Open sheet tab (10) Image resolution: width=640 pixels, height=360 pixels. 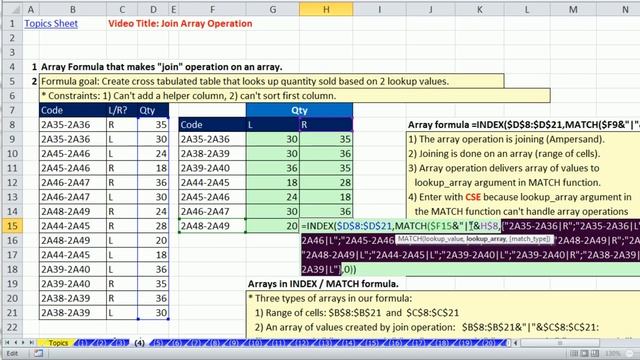[255, 343]
